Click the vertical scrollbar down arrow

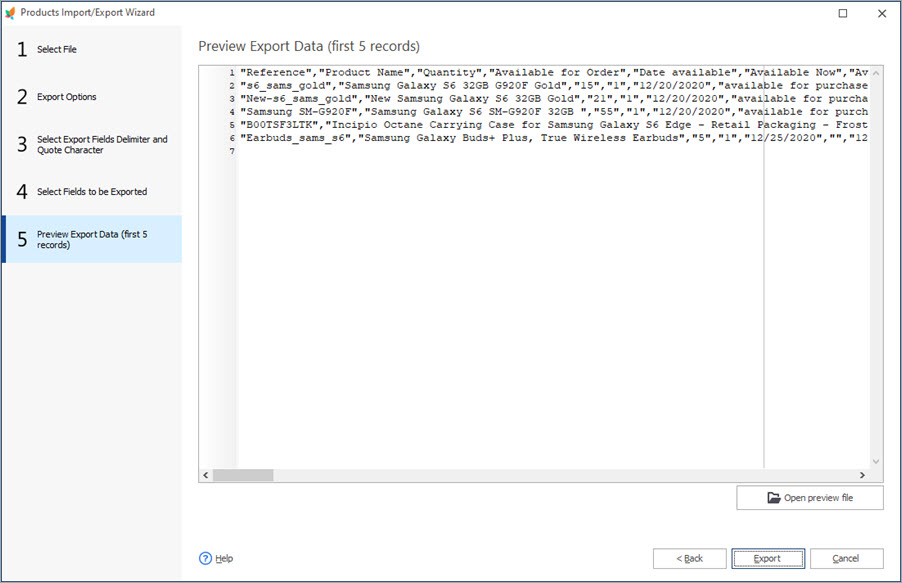pos(876,461)
